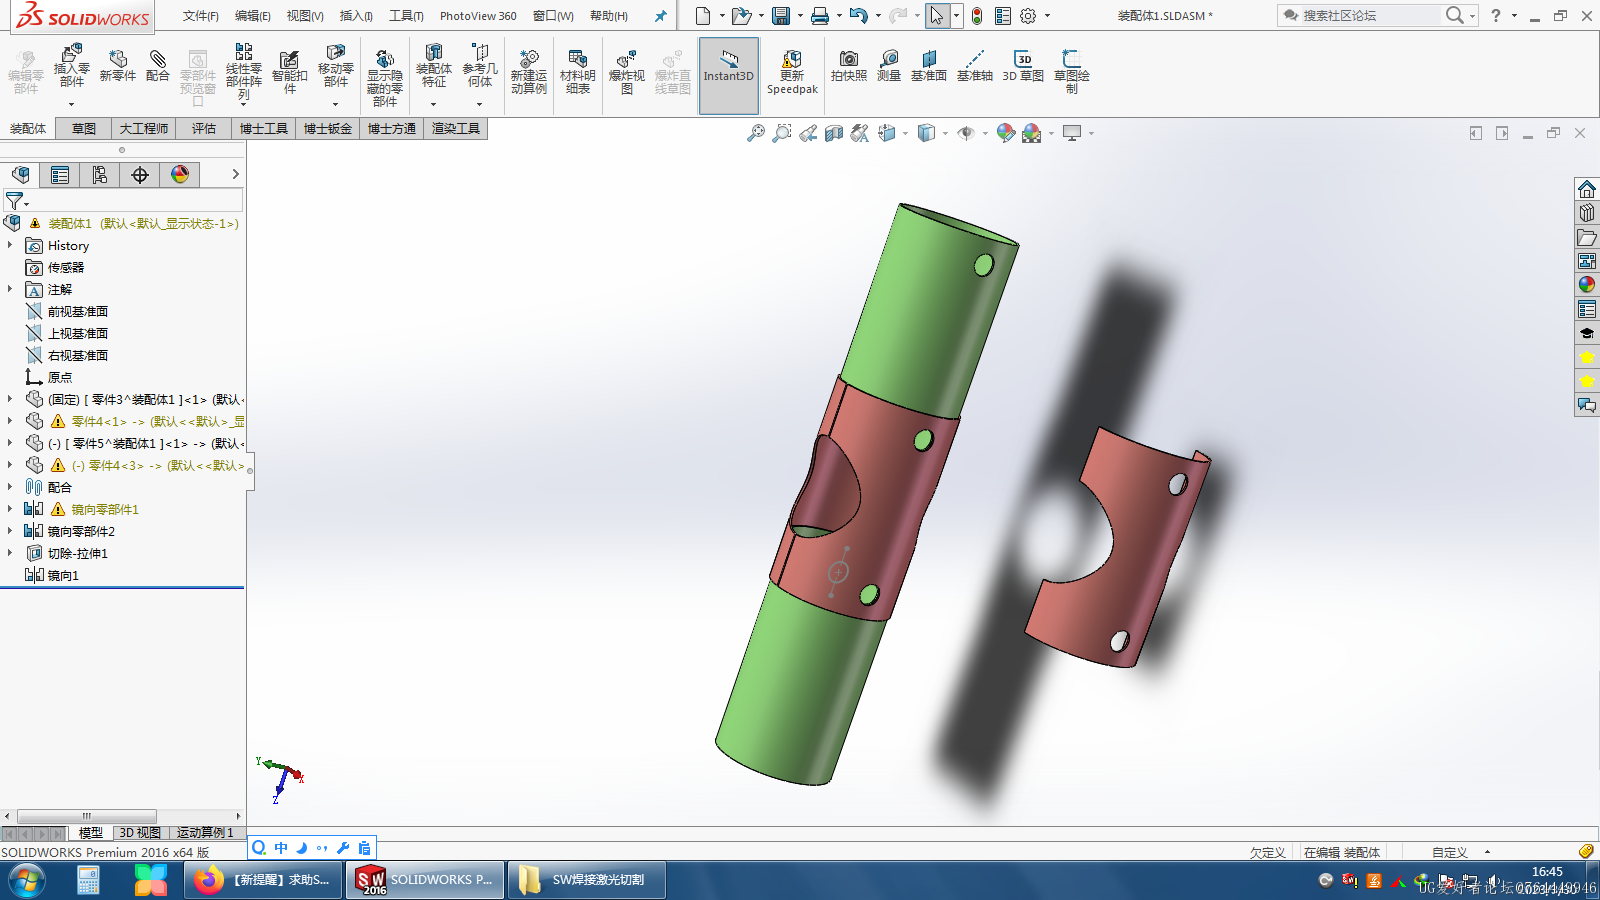Open the 文件(F) File menu

pyautogui.click(x=201, y=16)
